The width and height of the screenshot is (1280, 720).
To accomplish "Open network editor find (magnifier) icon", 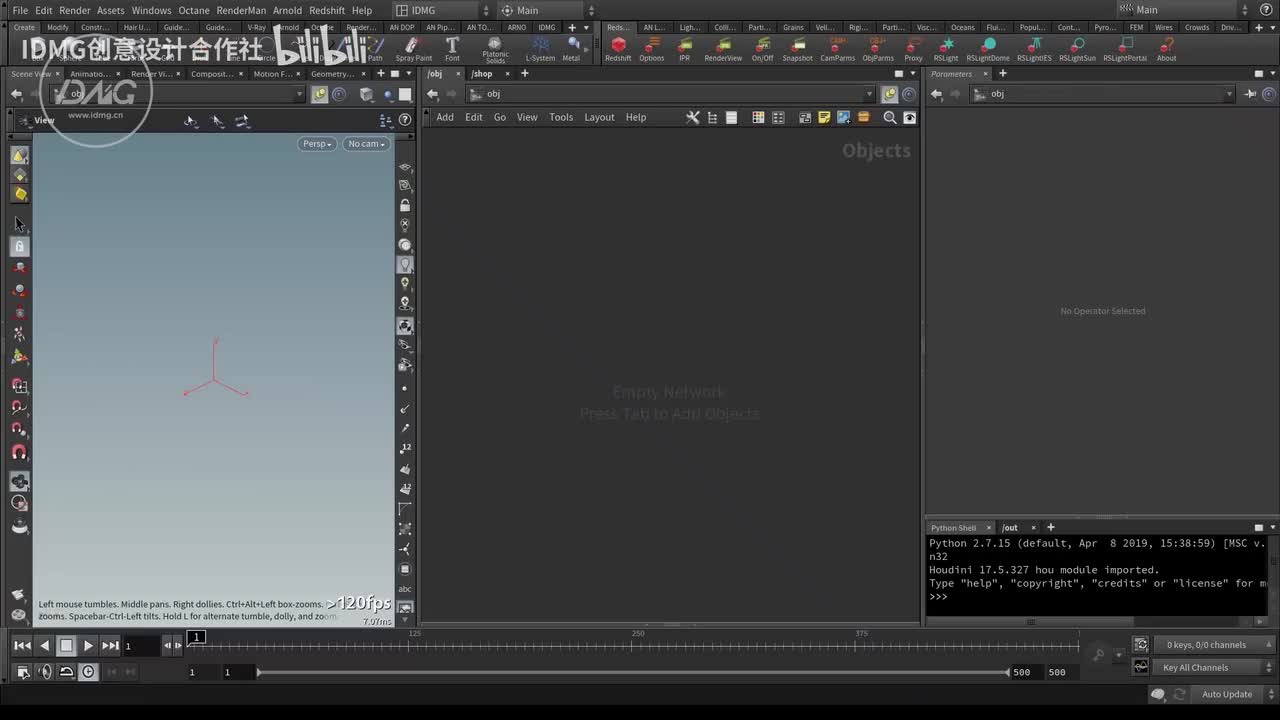I will pyautogui.click(x=890, y=117).
